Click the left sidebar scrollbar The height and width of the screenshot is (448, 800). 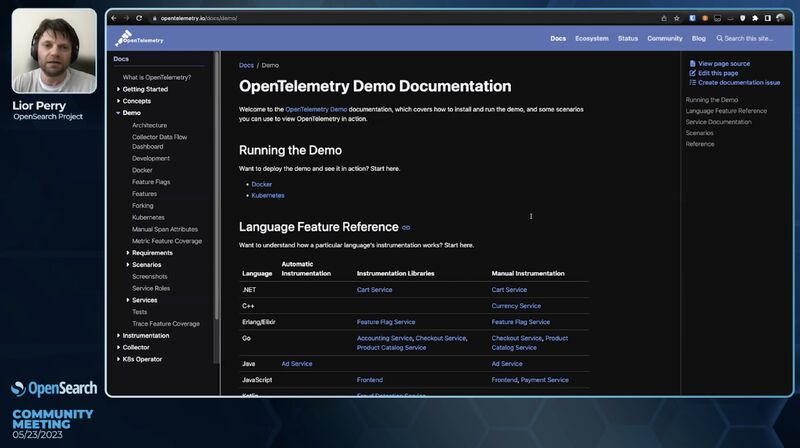217,186
